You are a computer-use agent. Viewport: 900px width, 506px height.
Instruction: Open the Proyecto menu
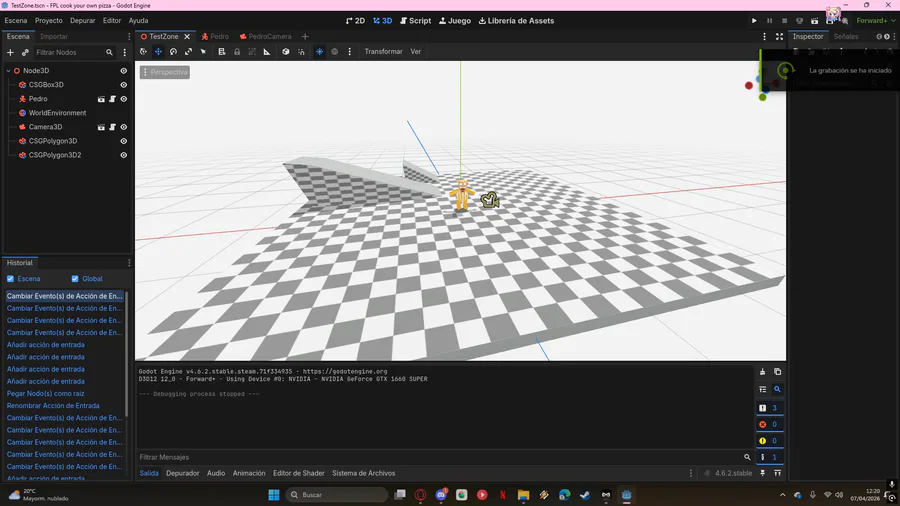(49, 21)
